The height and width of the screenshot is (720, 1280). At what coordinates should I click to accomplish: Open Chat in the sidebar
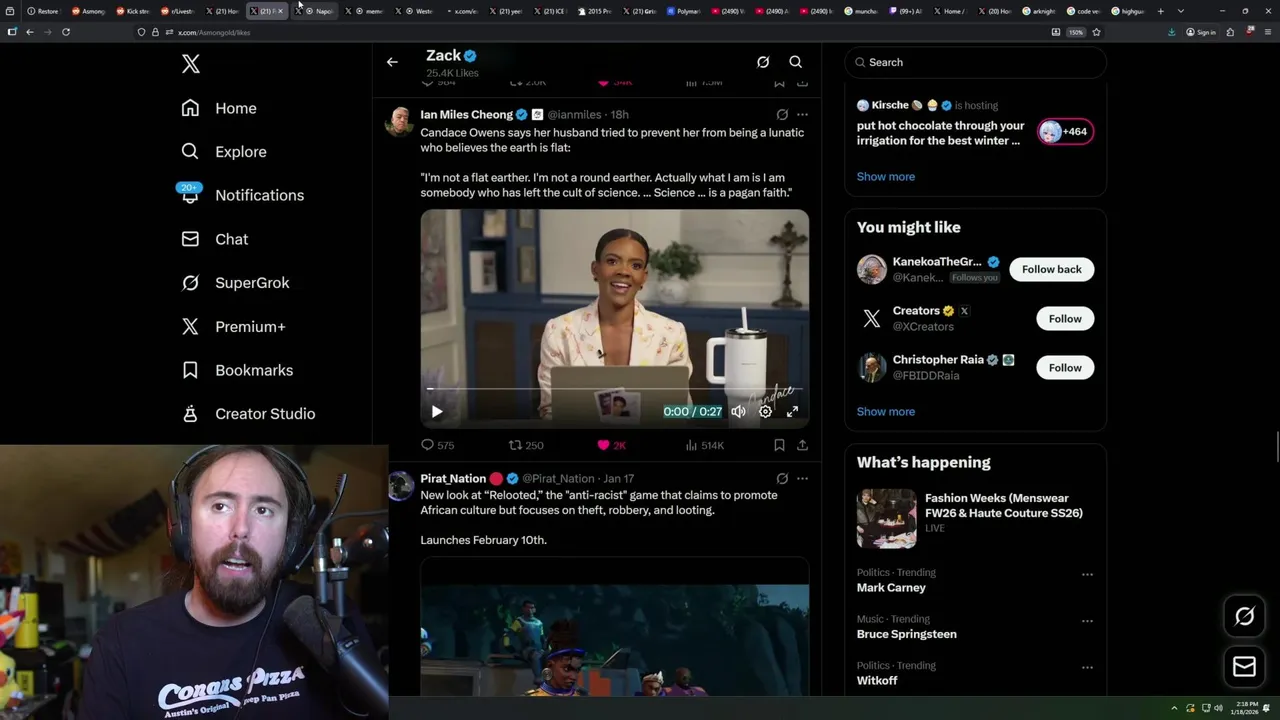click(214, 239)
